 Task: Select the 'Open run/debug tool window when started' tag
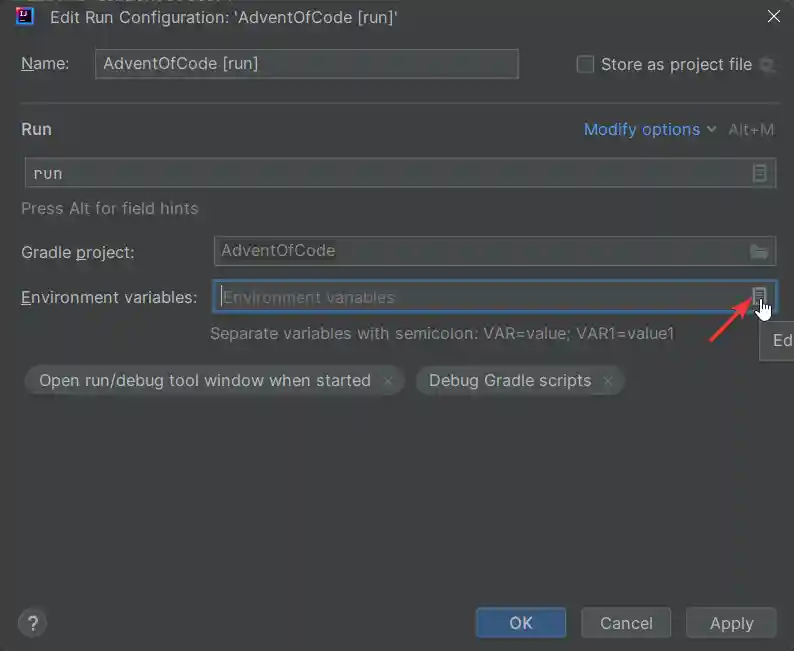[x=205, y=381]
